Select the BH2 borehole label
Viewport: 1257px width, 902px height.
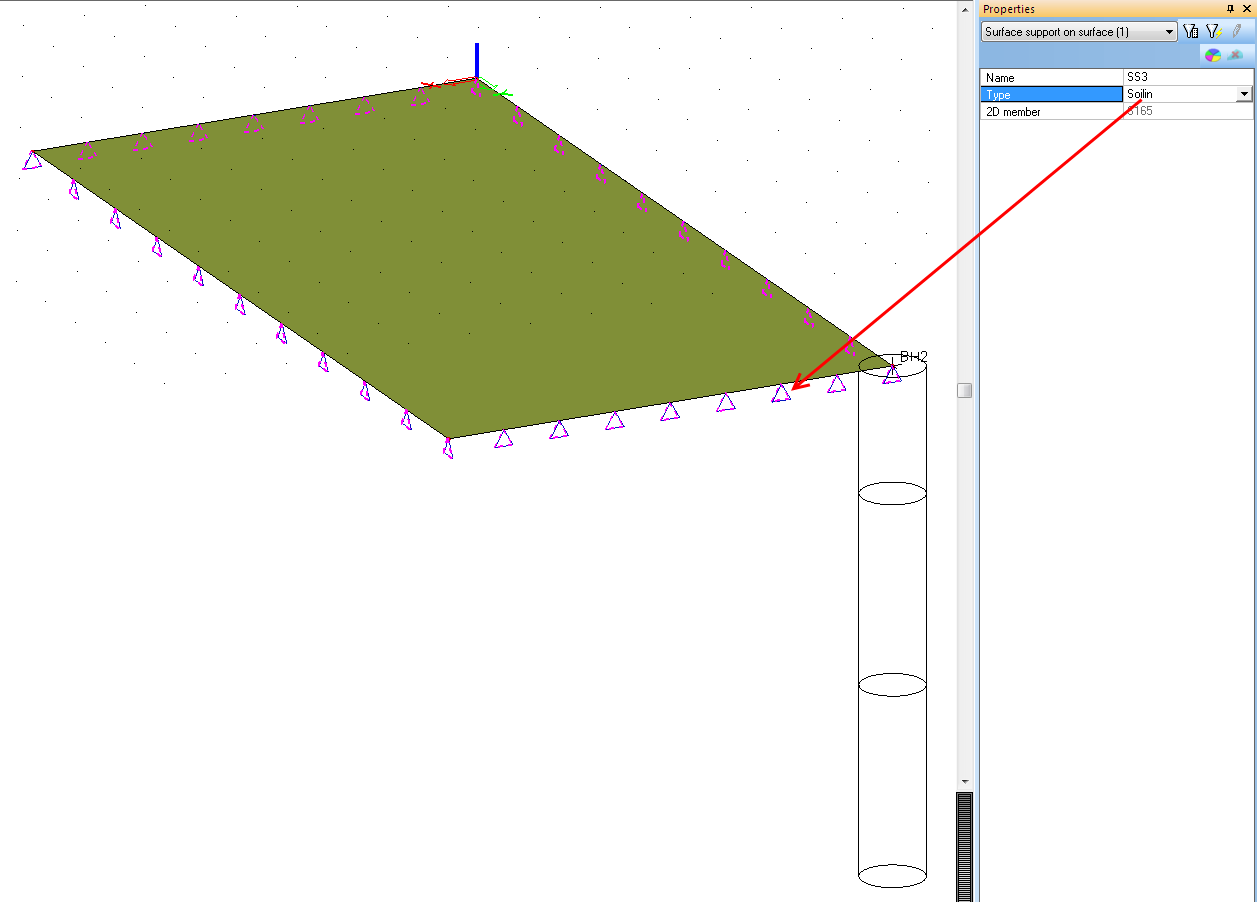pos(914,356)
